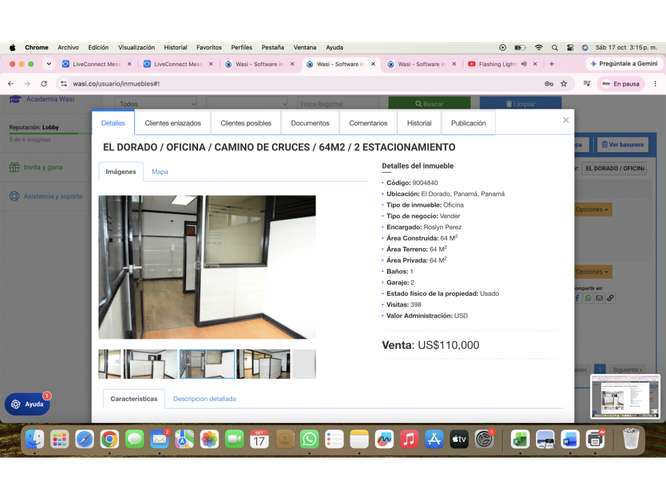Click the Chrome reload page icon

tap(44, 84)
